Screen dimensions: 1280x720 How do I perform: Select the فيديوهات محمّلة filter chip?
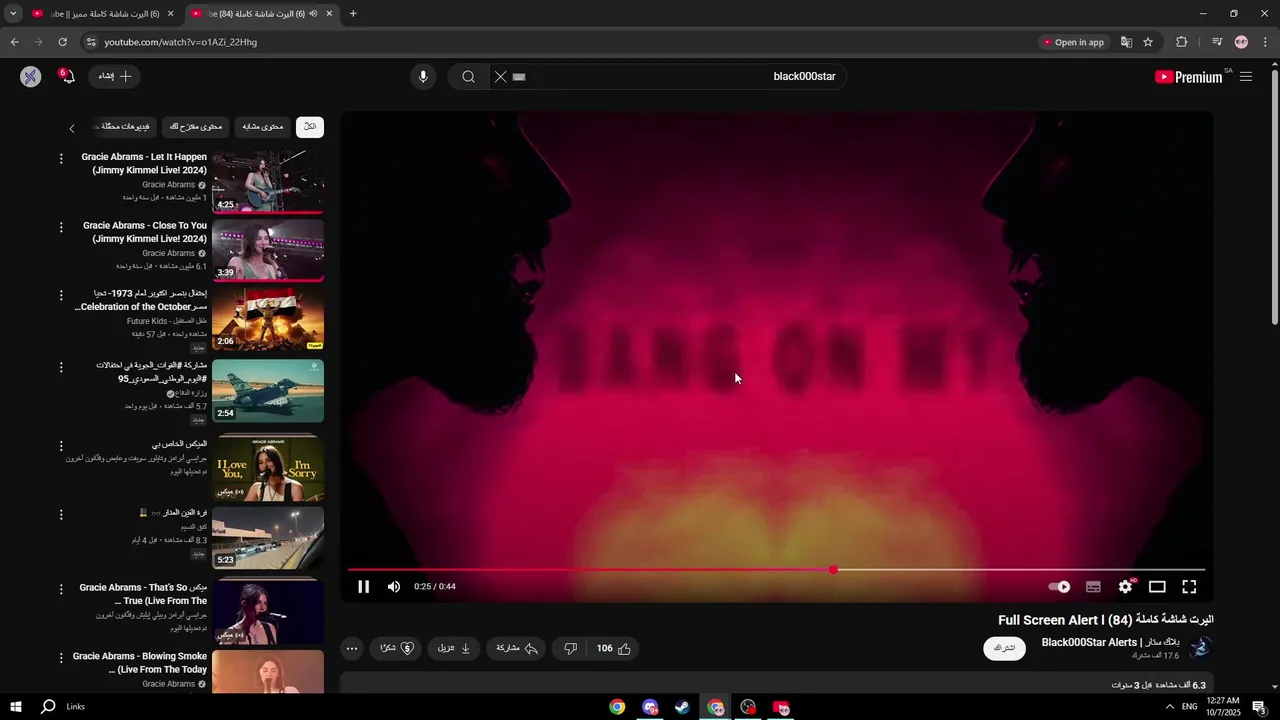click(126, 127)
